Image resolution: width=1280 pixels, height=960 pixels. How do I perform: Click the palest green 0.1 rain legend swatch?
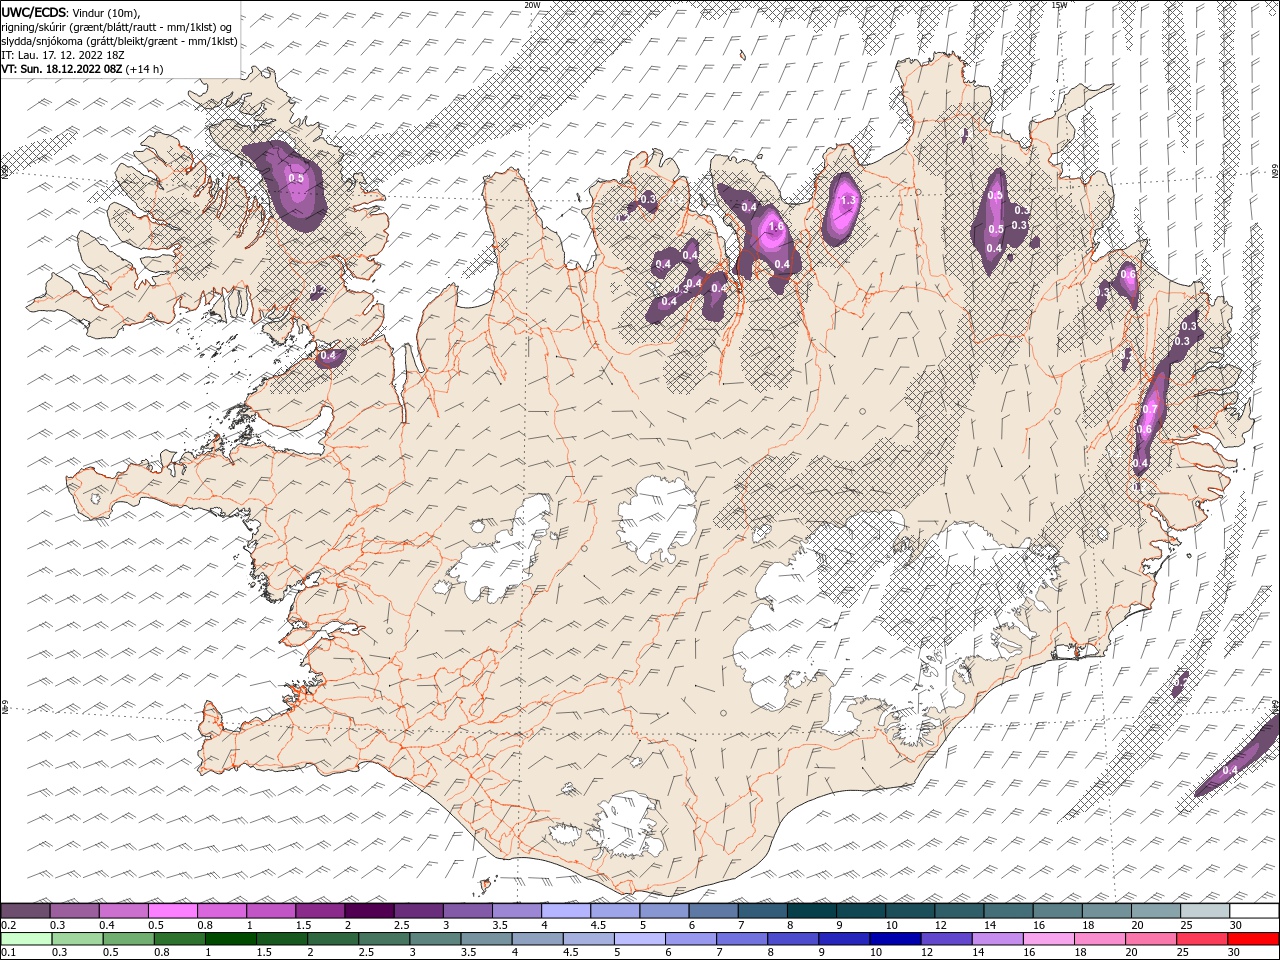coord(26,939)
